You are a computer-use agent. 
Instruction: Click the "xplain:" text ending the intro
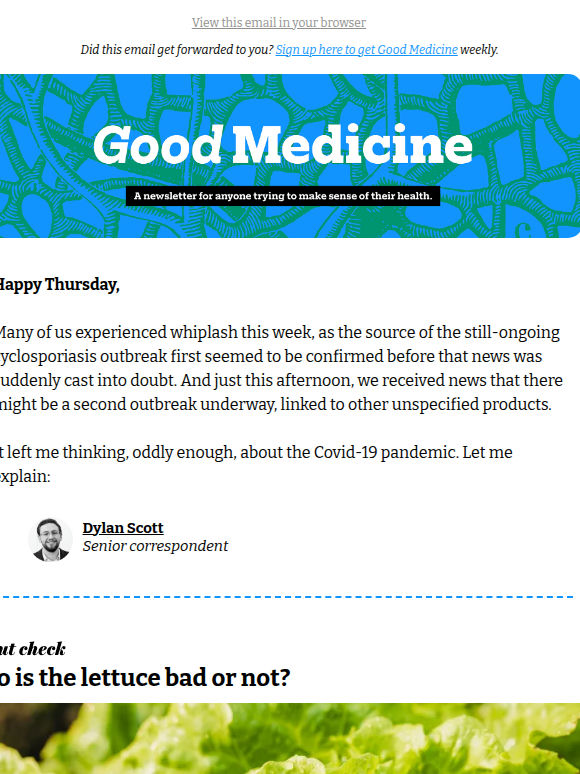(x=25, y=477)
